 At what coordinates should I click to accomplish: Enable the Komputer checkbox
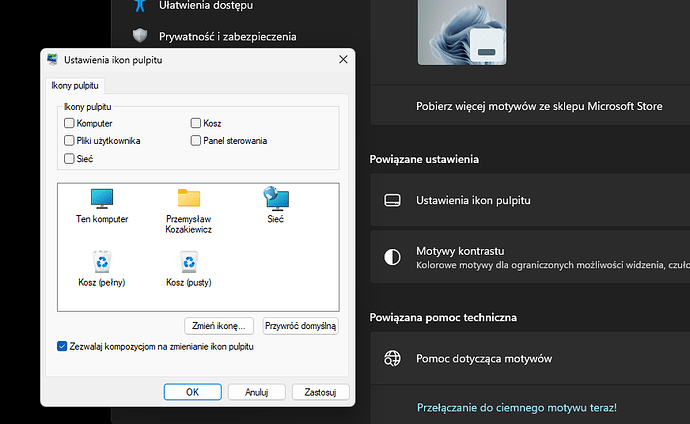69,124
